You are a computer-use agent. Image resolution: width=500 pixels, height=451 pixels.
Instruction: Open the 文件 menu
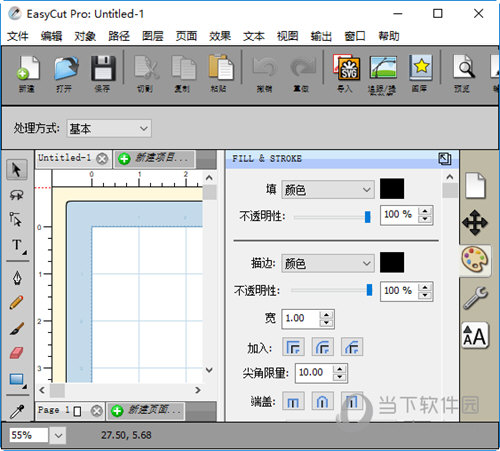(17, 36)
